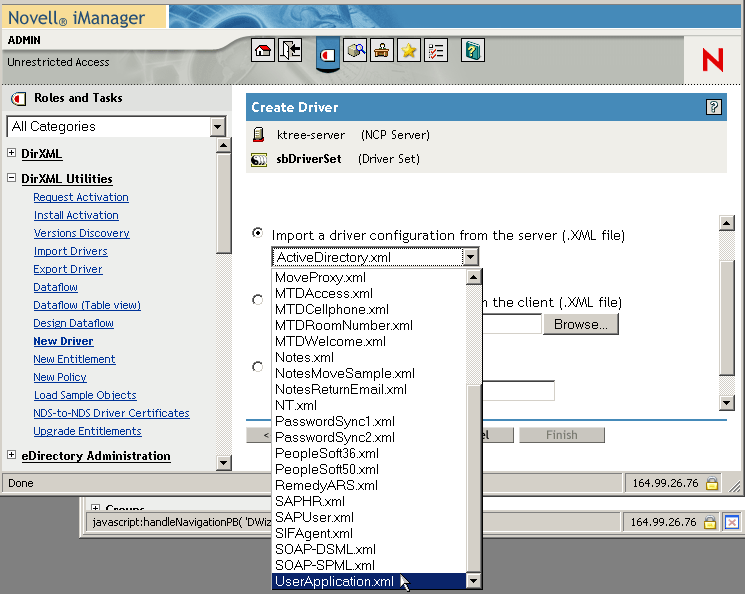
Task: Choose SOAP-DSML.xml from the list
Action: (x=369, y=549)
